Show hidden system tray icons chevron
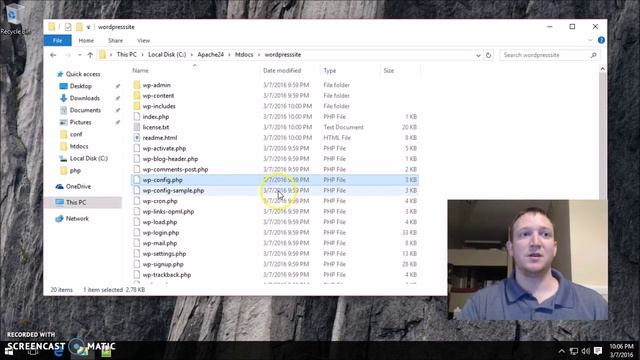The width and height of the screenshot is (640, 360). click(x=562, y=351)
